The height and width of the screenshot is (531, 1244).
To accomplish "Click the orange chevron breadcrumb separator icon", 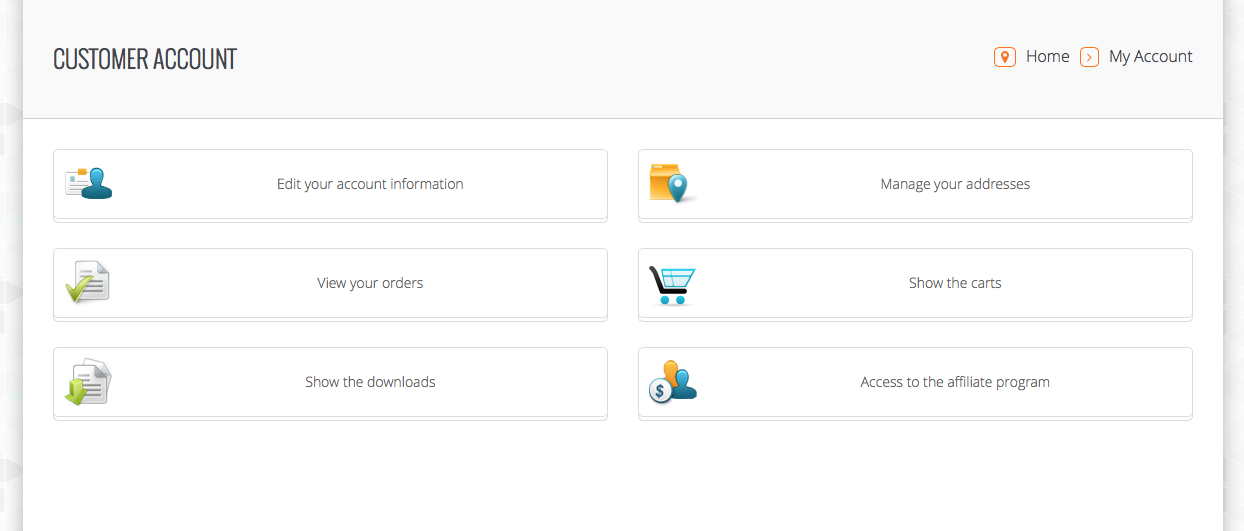I will point(1090,57).
